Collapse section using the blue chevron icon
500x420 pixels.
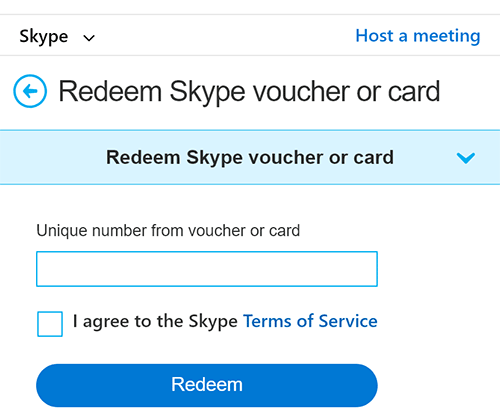click(x=466, y=158)
